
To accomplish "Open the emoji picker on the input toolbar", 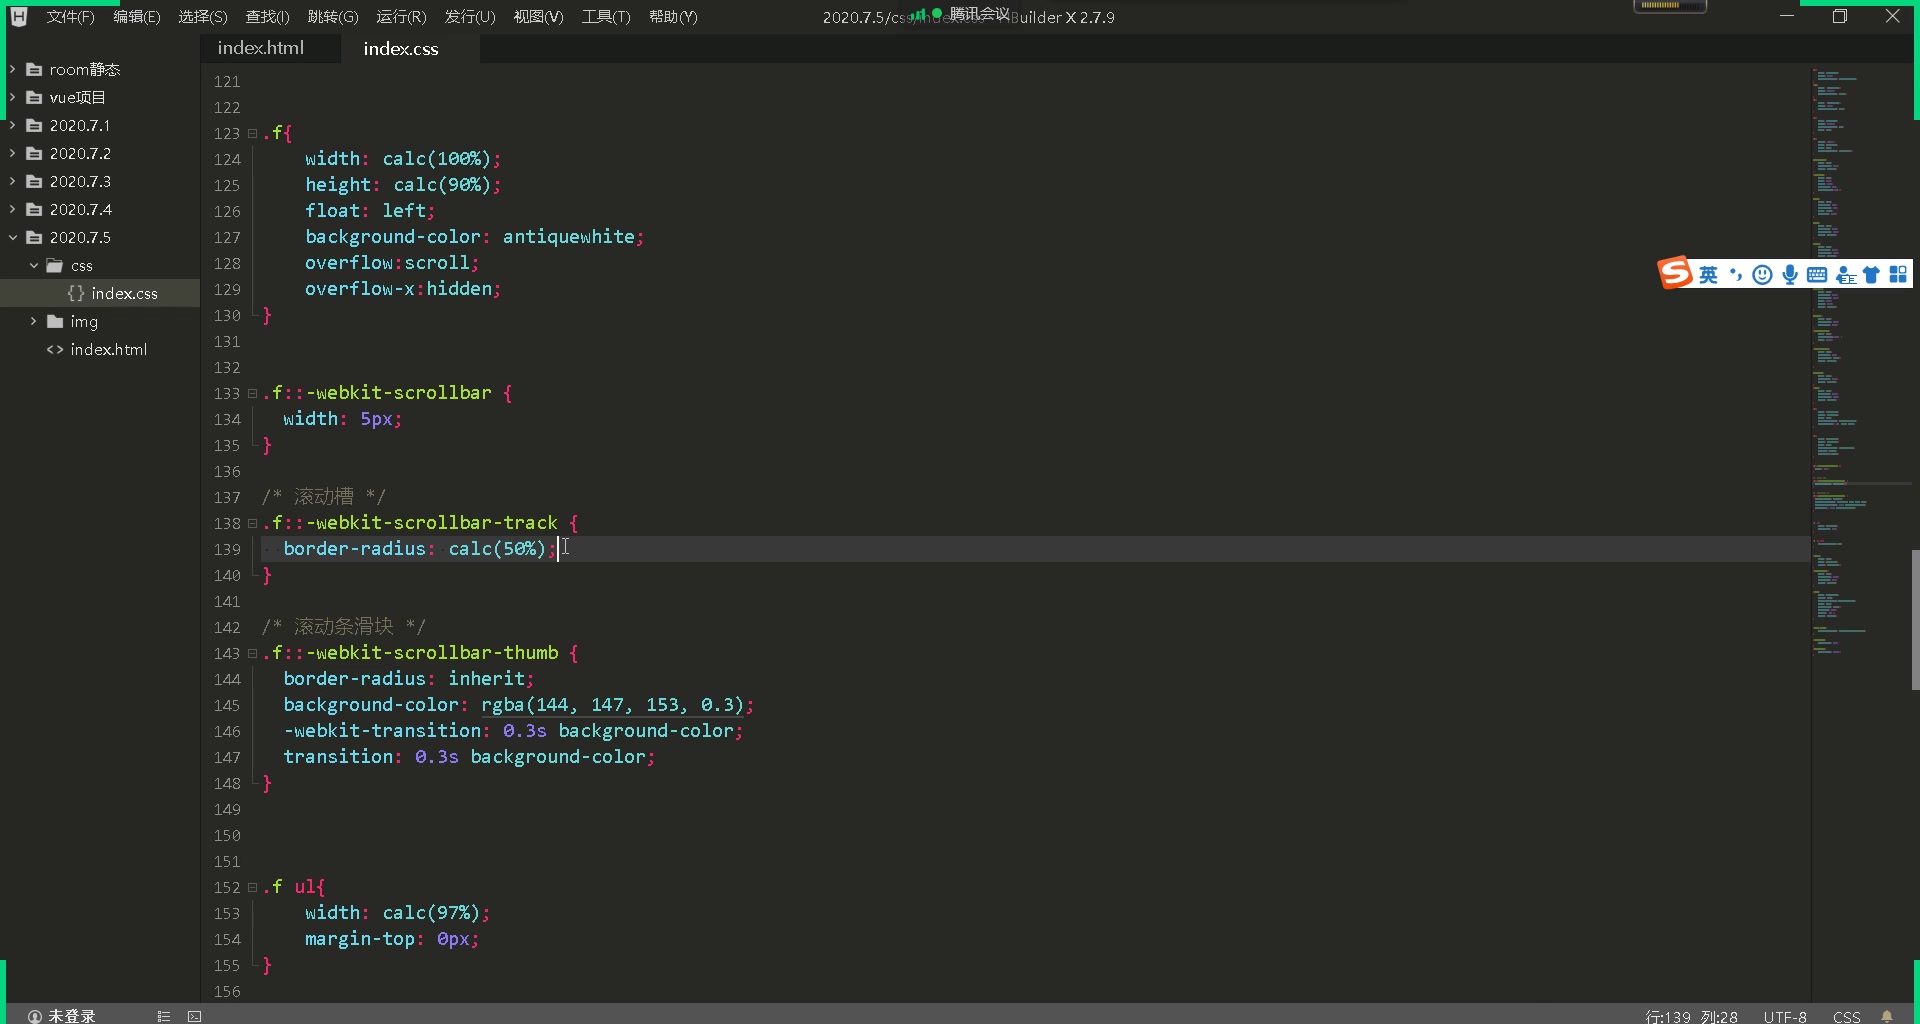I will point(1762,274).
